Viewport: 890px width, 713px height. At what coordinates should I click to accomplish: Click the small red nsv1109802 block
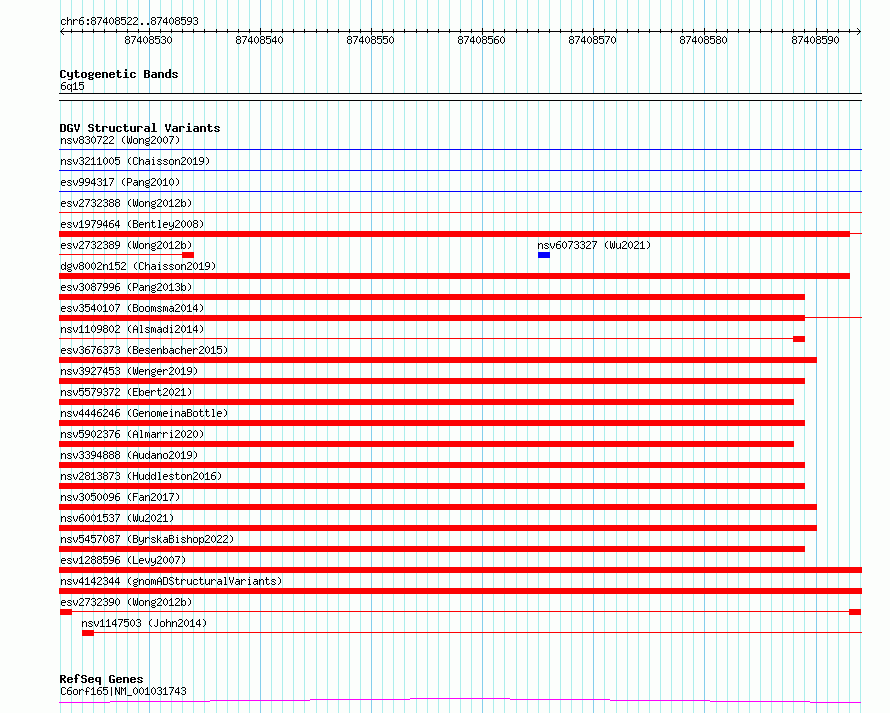point(799,339)
